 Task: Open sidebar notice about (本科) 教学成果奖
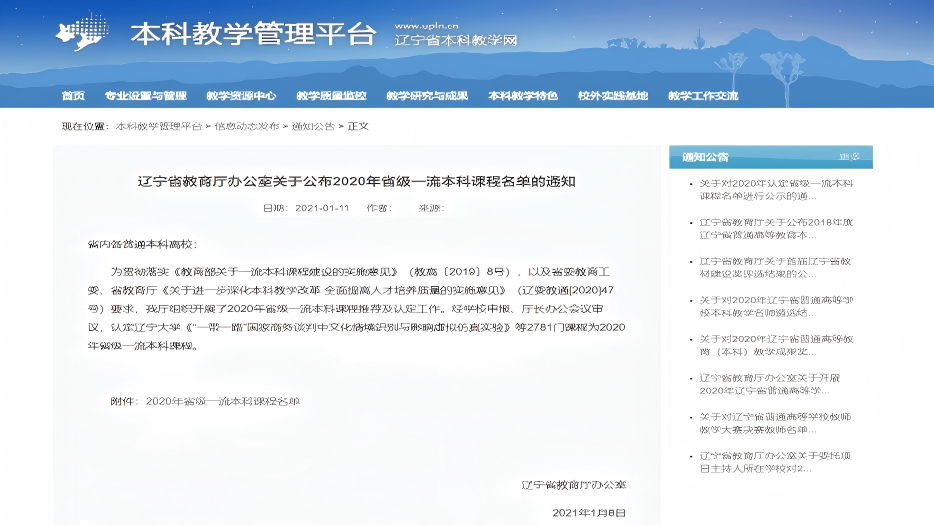coord(776,346)
